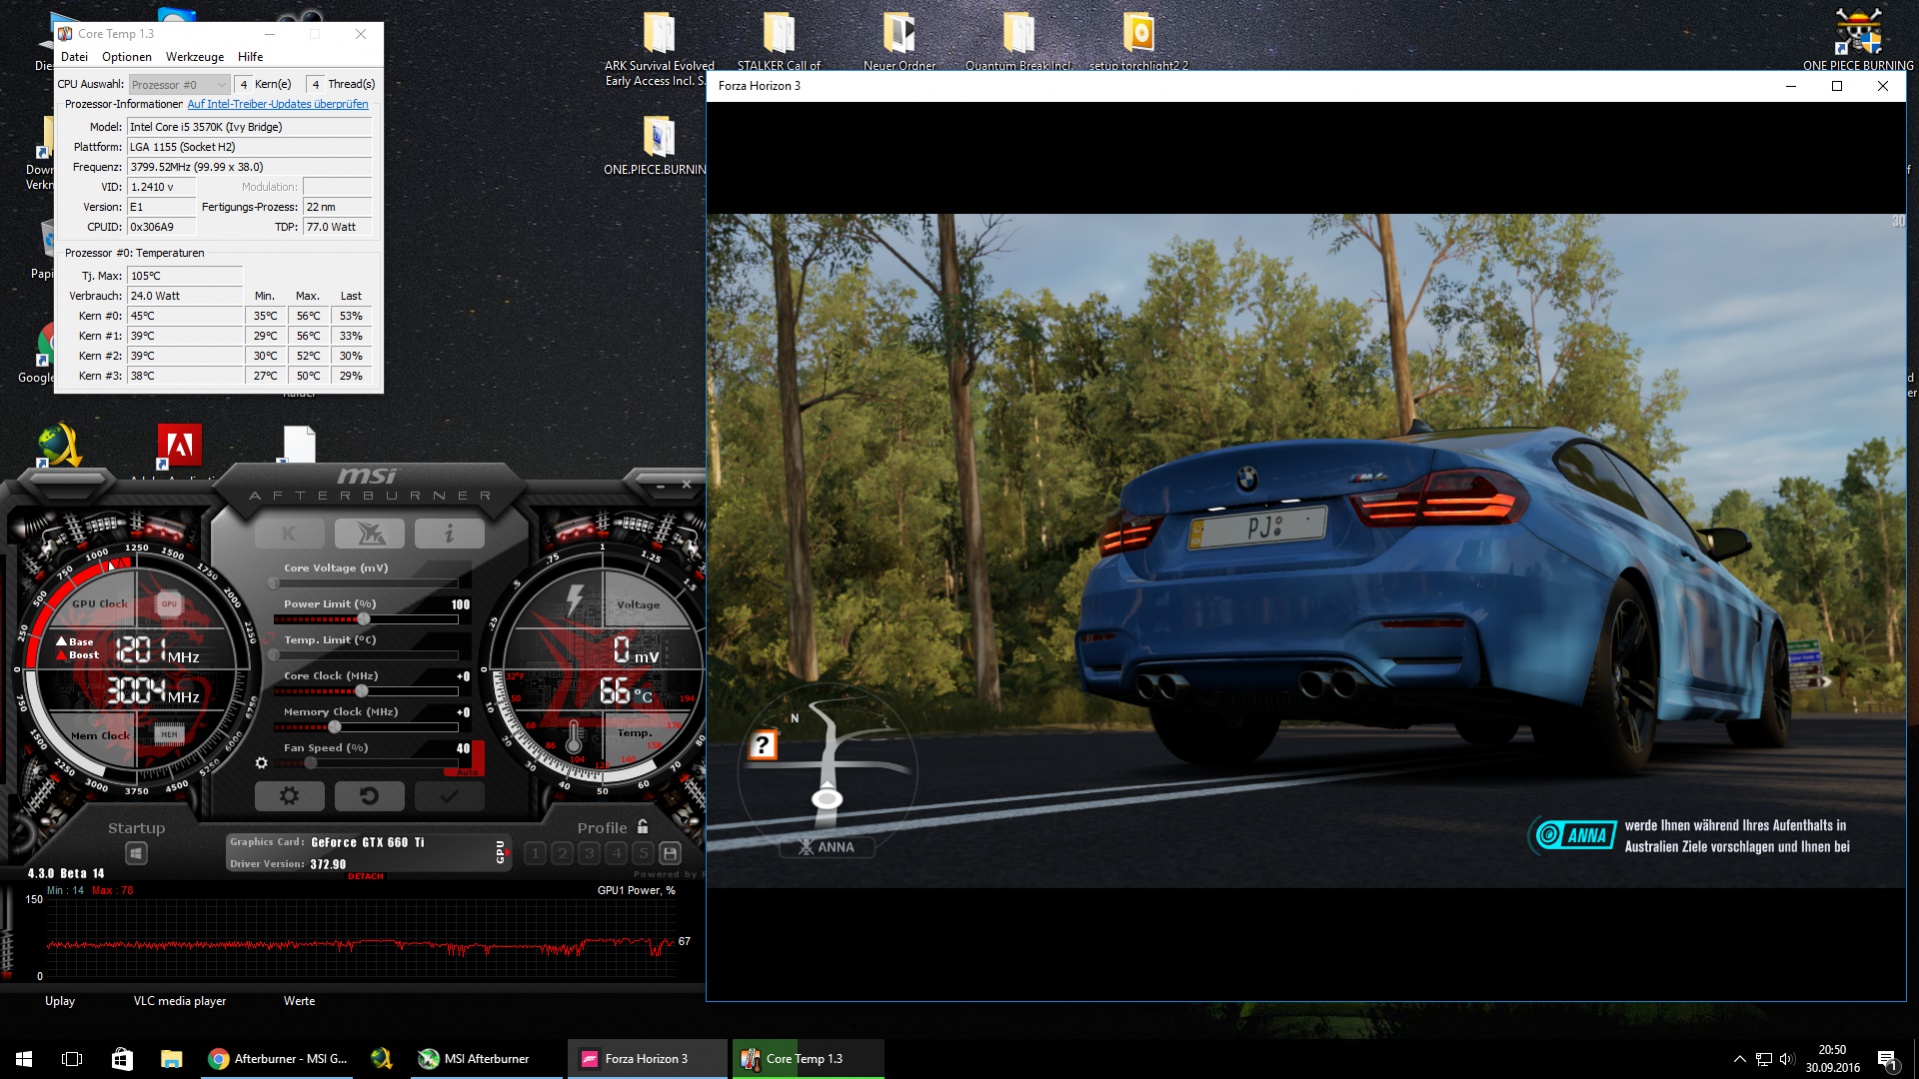1919x1079 pixels.
Task: Click the Memory Clock slider handle
Action: coord(334,727)
